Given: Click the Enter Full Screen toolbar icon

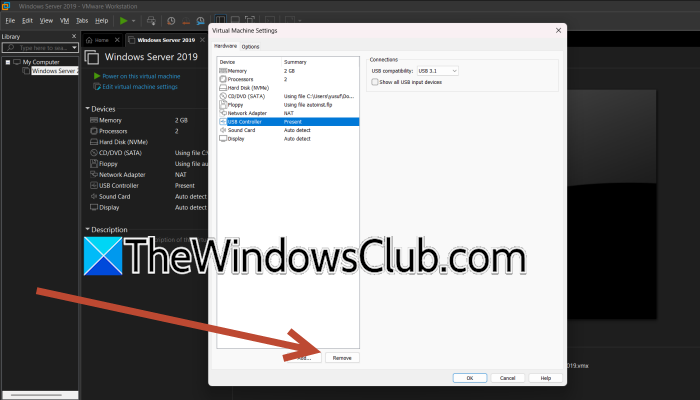Looking at the screenshot, I should tap(250, 20).
